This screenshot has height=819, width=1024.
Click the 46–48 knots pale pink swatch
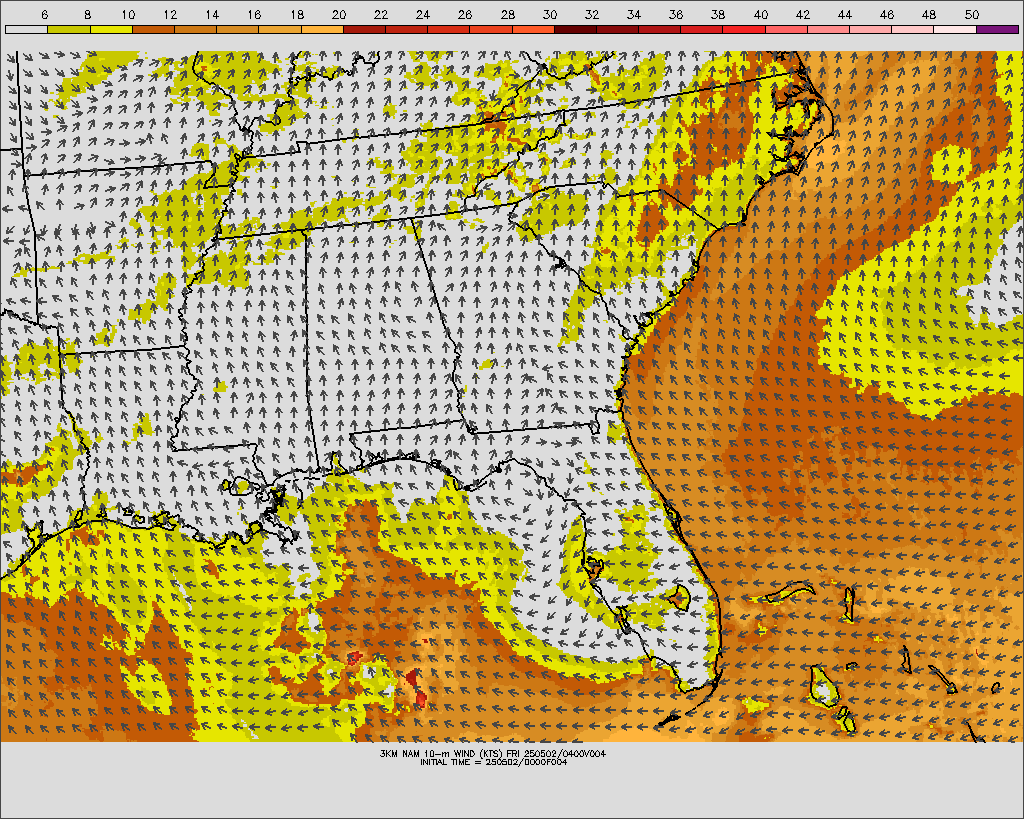click(913, 29)
